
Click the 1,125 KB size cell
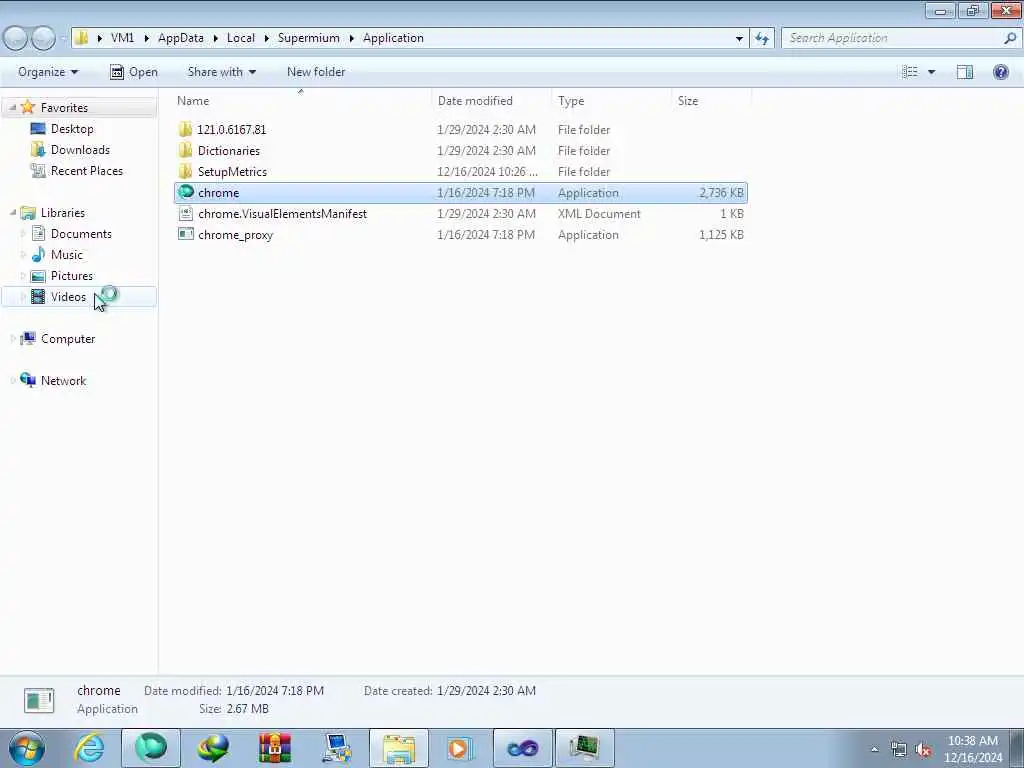click(x=721, y=234)
